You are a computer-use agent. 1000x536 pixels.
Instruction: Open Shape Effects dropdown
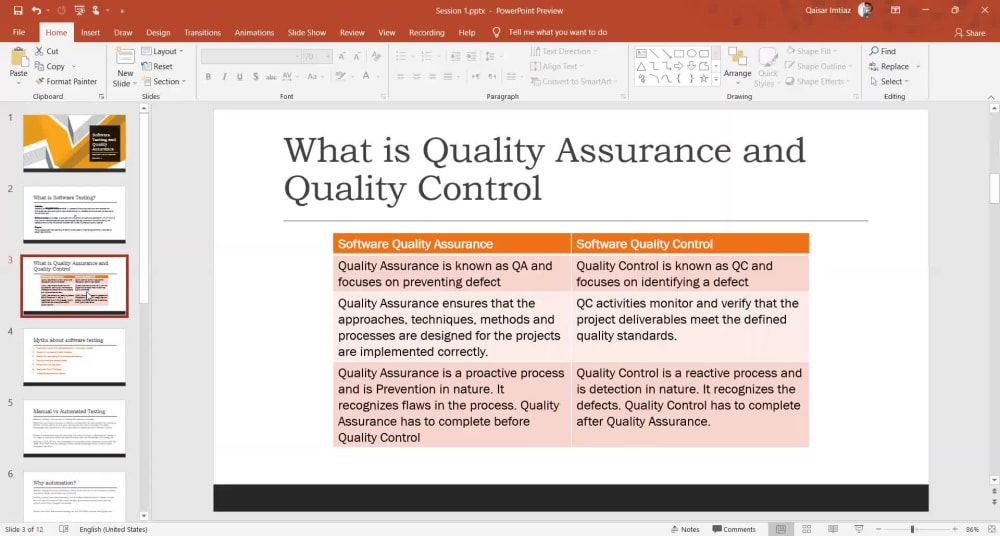(x=818, y=81)
